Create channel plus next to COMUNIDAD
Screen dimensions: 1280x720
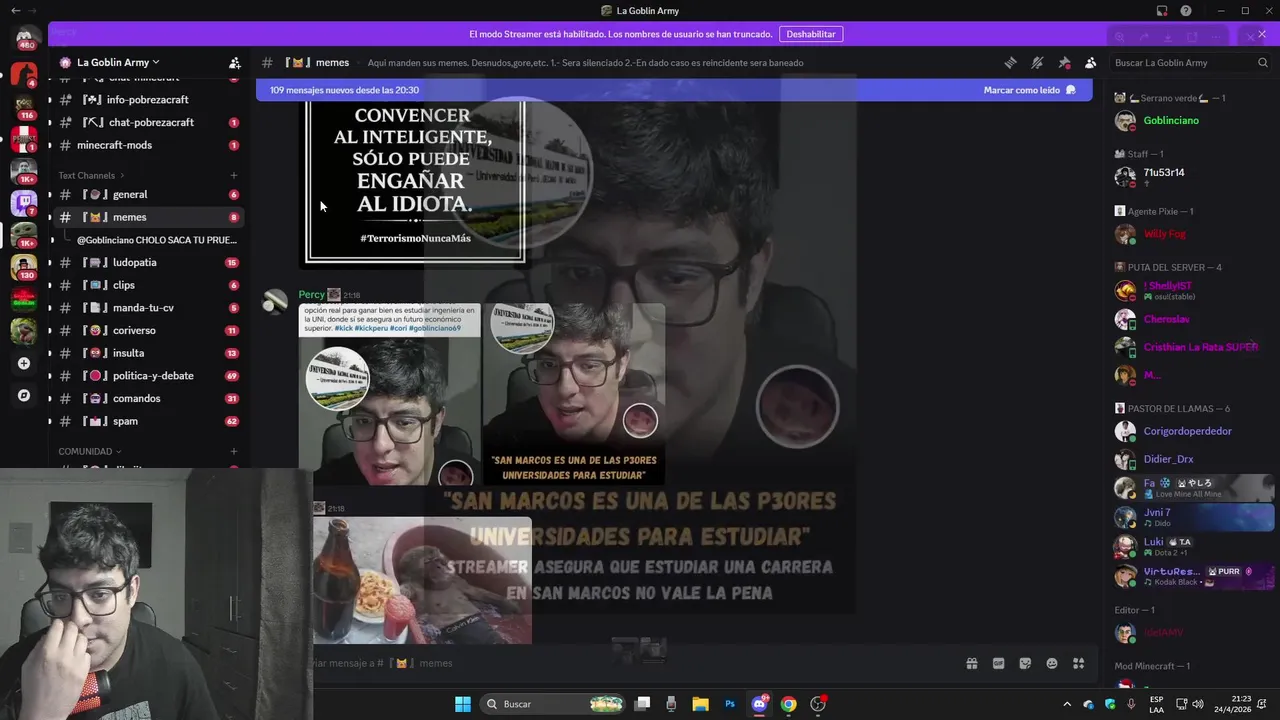point(234,451)
